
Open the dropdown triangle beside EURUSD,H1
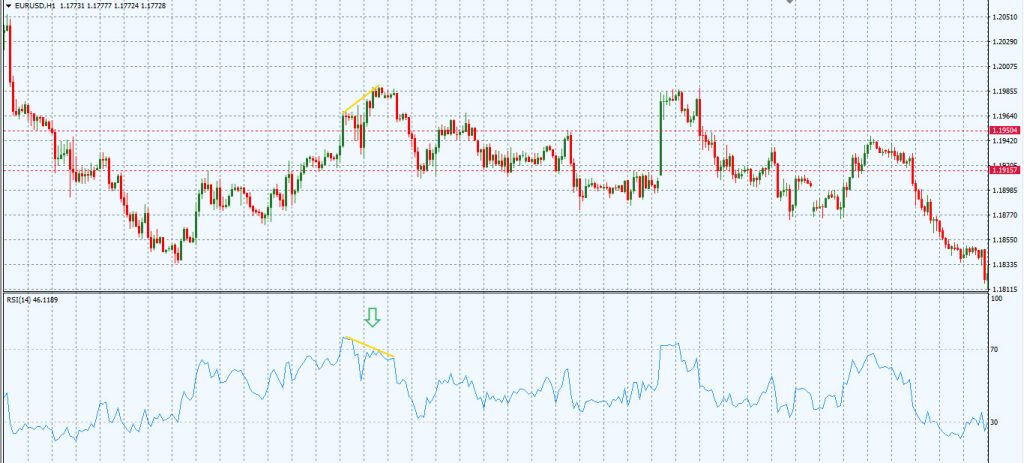click(x=7, y=6)
